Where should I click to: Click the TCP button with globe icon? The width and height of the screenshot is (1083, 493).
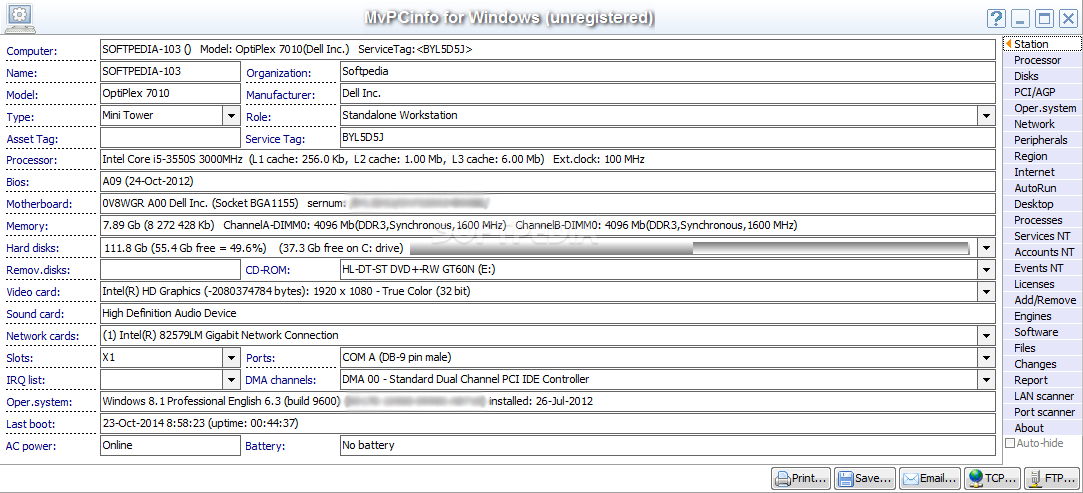coord(993,477)
